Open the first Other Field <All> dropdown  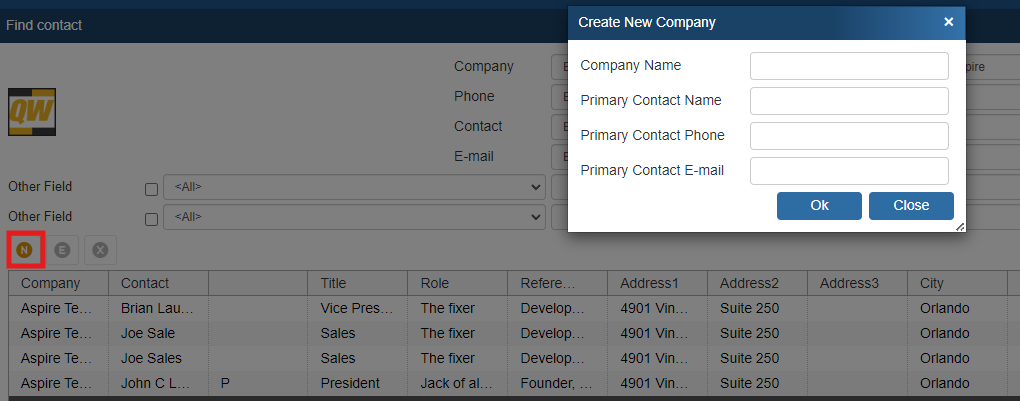(353, 187)
